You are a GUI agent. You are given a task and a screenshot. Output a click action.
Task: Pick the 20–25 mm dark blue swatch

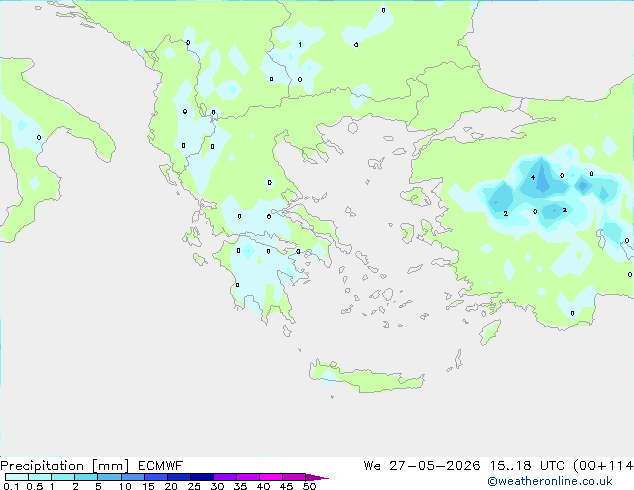pyautogui.click(x=179, y=477)
